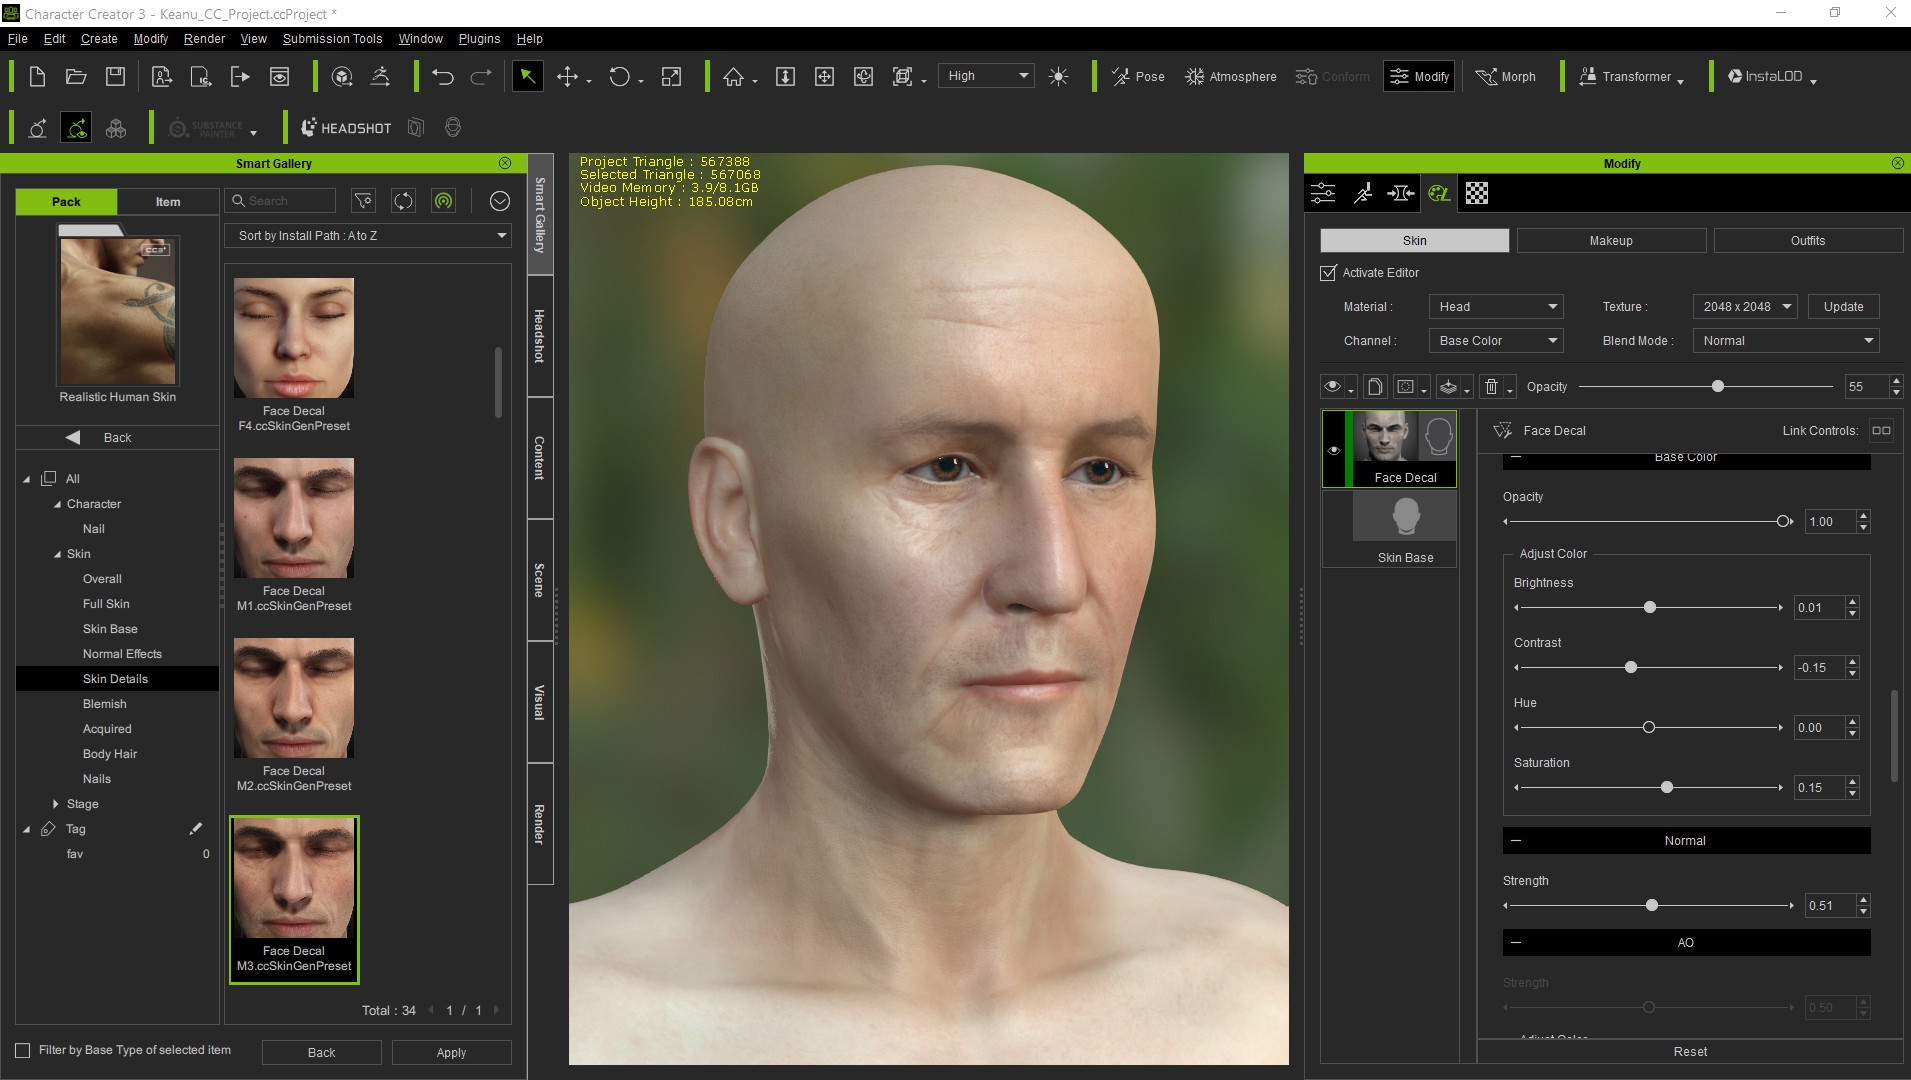This screenshot has height=1080, width=1911.
Task: Open the High render quality dropdown
Action: tap(987, 76)
